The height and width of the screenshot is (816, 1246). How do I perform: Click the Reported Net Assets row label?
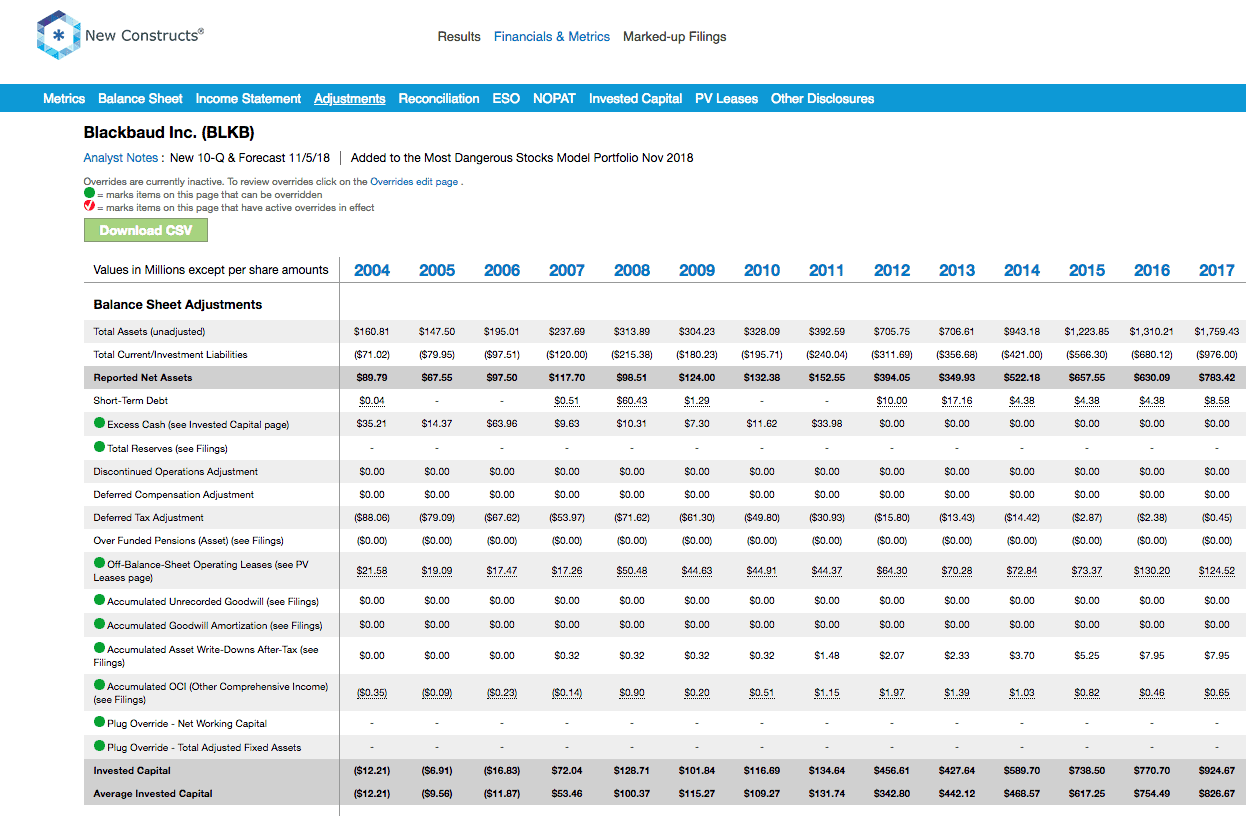pyautogui.click(x=143, y=378)
